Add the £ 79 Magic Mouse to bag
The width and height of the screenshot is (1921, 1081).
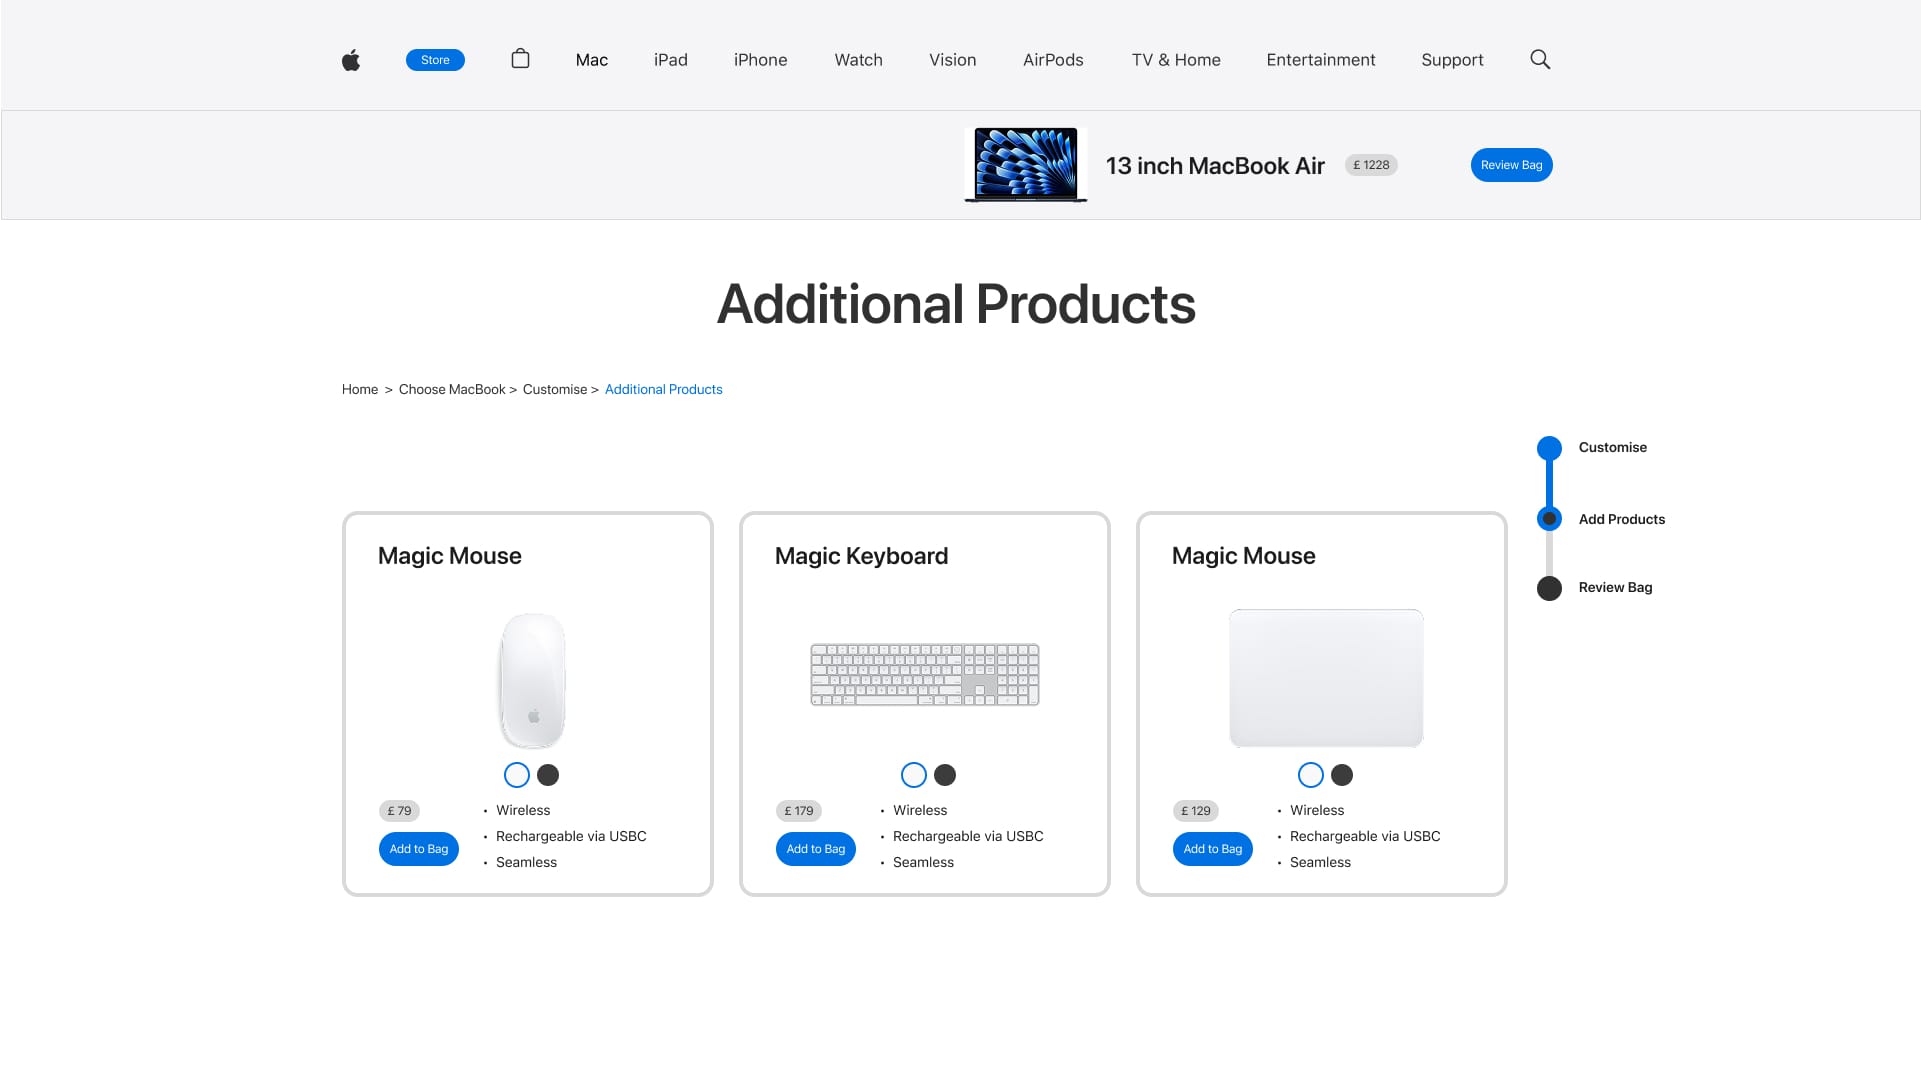point(419,849)
